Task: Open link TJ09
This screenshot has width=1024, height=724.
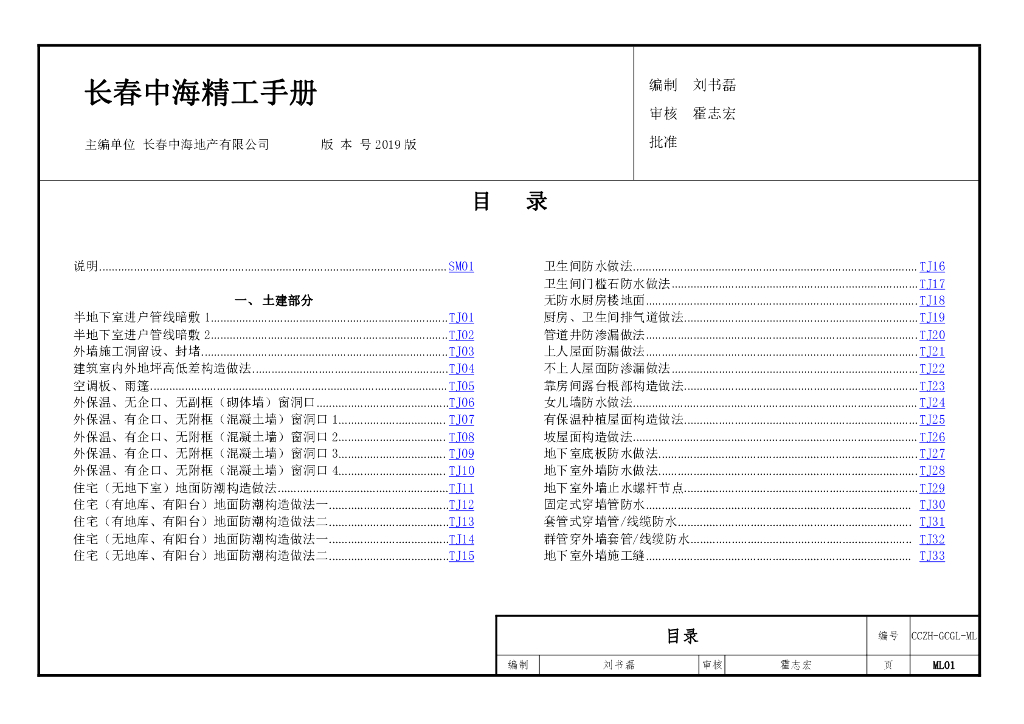Action: [461, 454]
